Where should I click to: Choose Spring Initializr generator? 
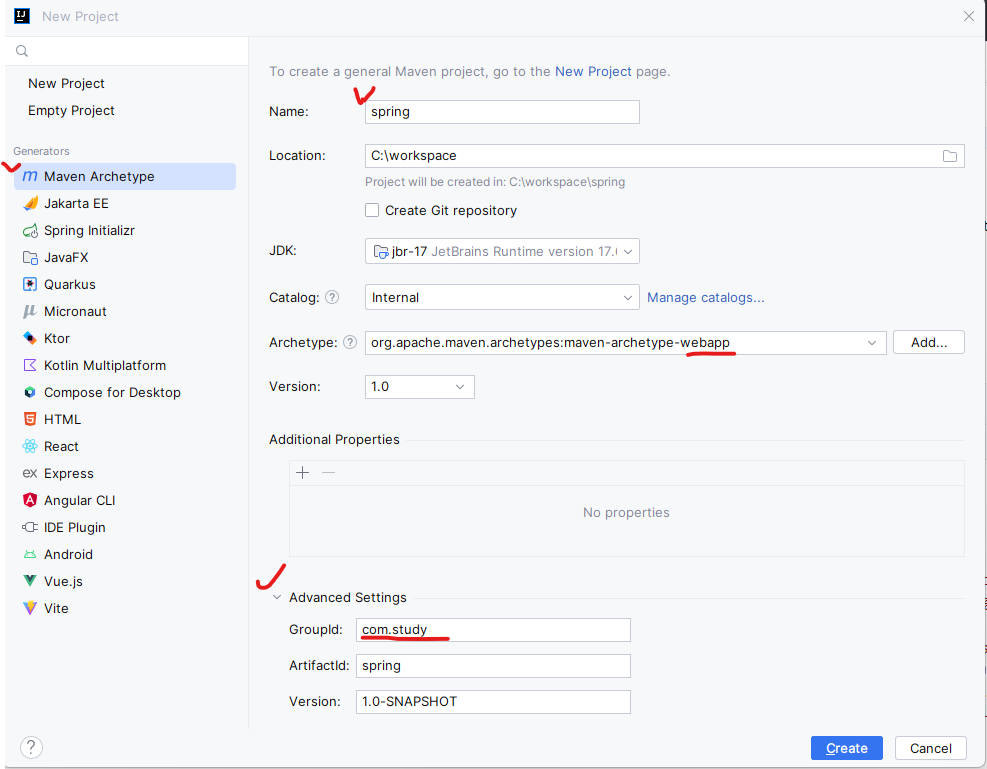click(x=125, y=230)
